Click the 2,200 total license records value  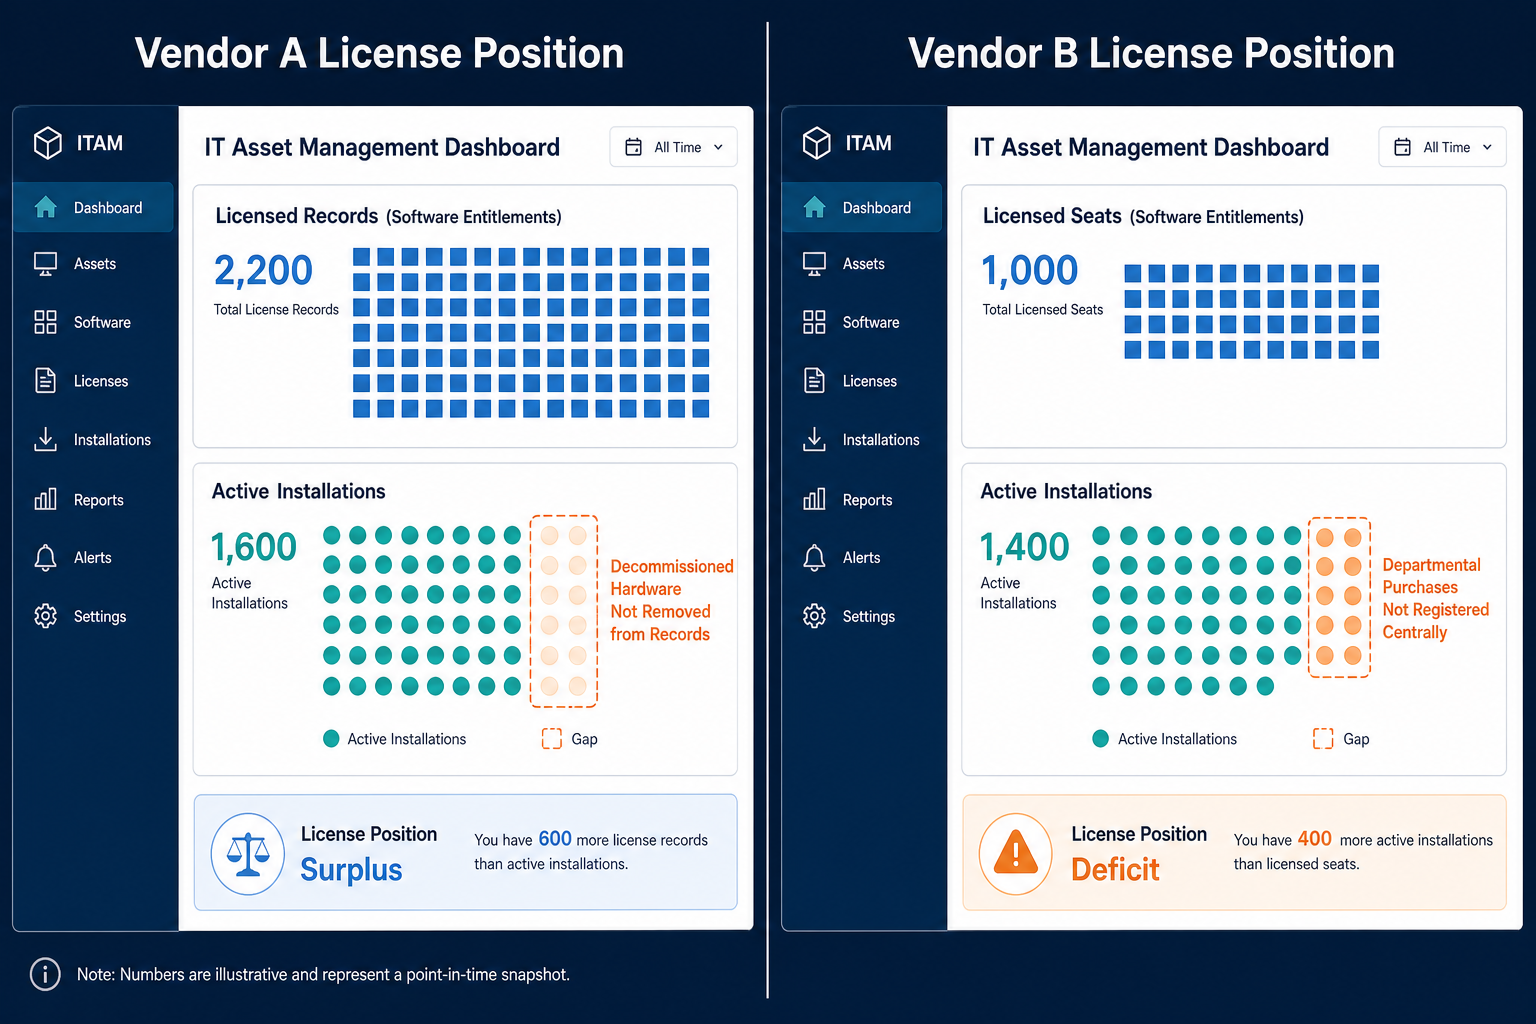pyautogui.click(x=263, y=270)
